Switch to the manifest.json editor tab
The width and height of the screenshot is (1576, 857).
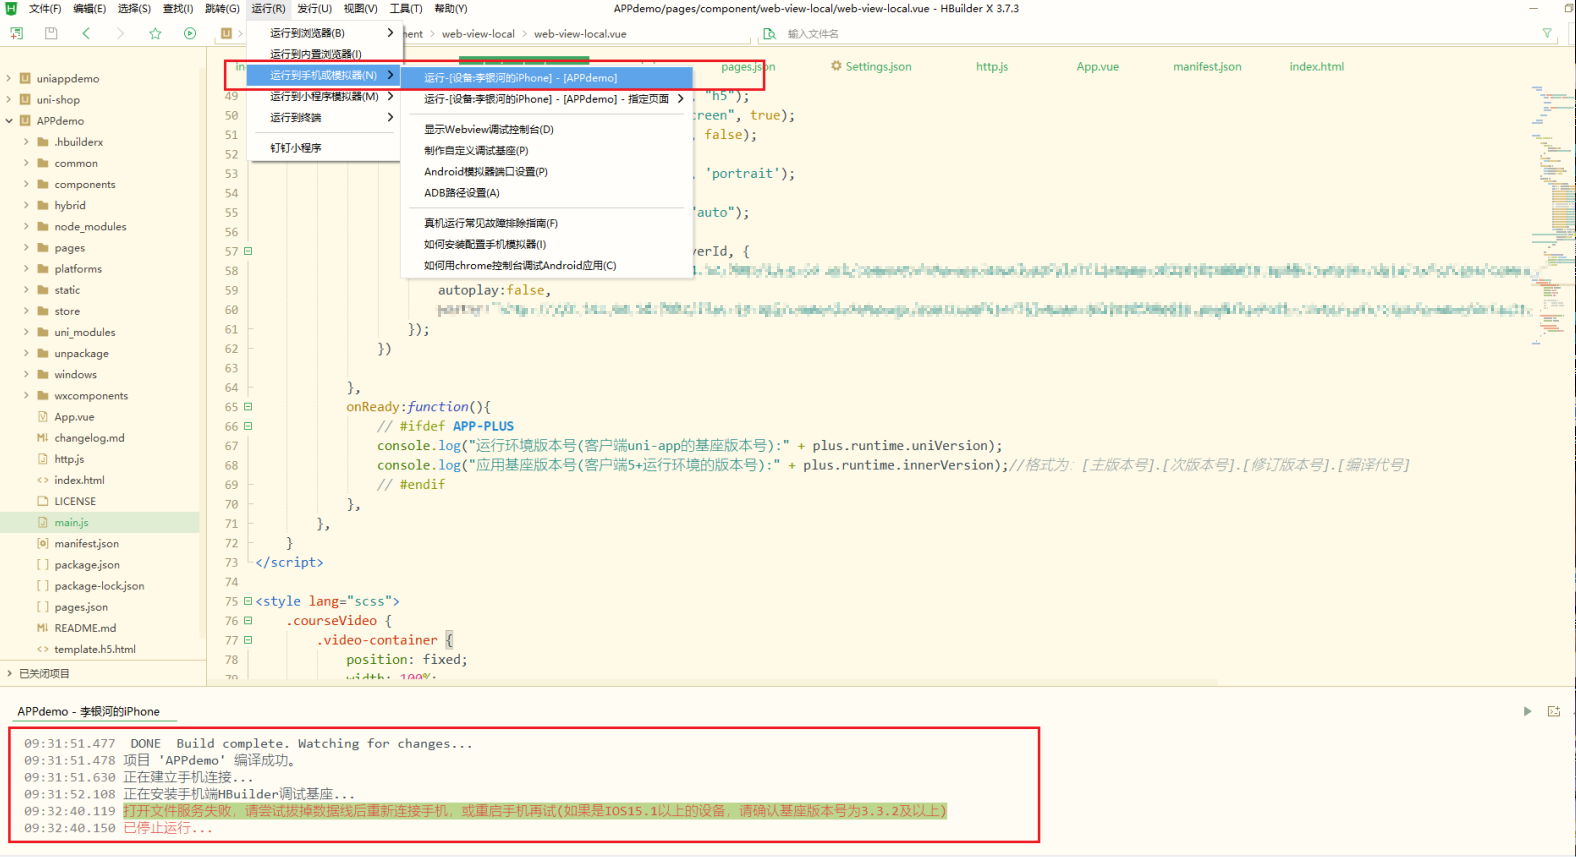coord(1207,67)
